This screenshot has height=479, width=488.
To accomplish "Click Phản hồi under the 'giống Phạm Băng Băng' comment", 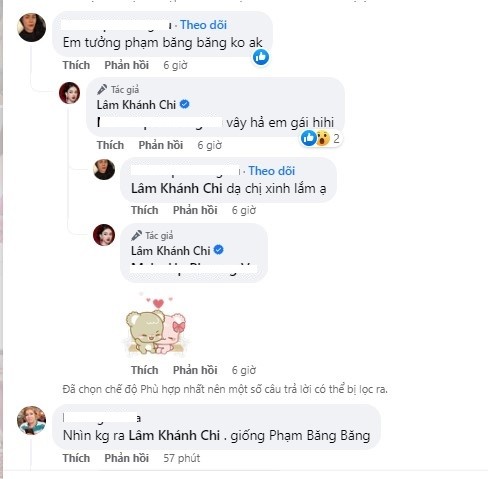I will (x=127, y=458).
